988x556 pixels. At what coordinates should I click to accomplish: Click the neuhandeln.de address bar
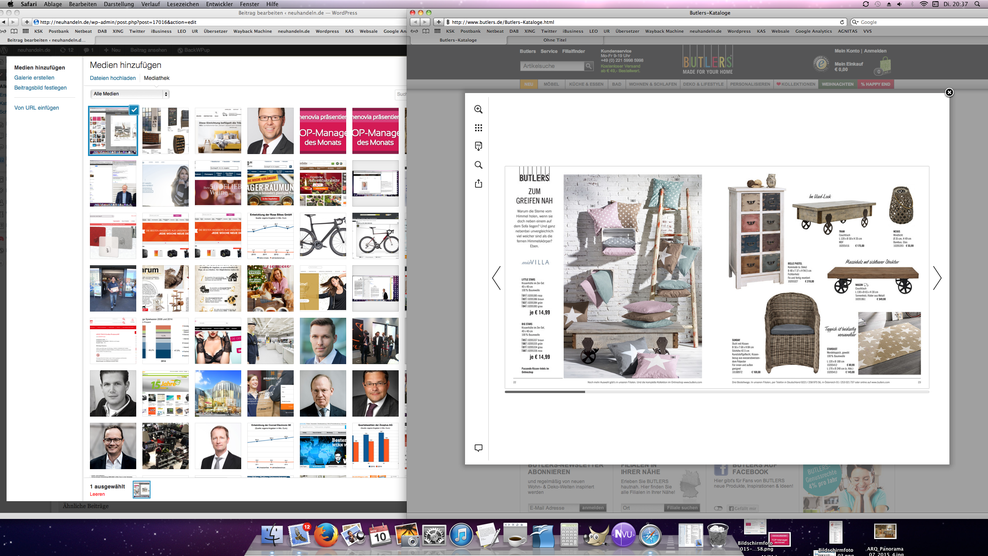(217, 22)
